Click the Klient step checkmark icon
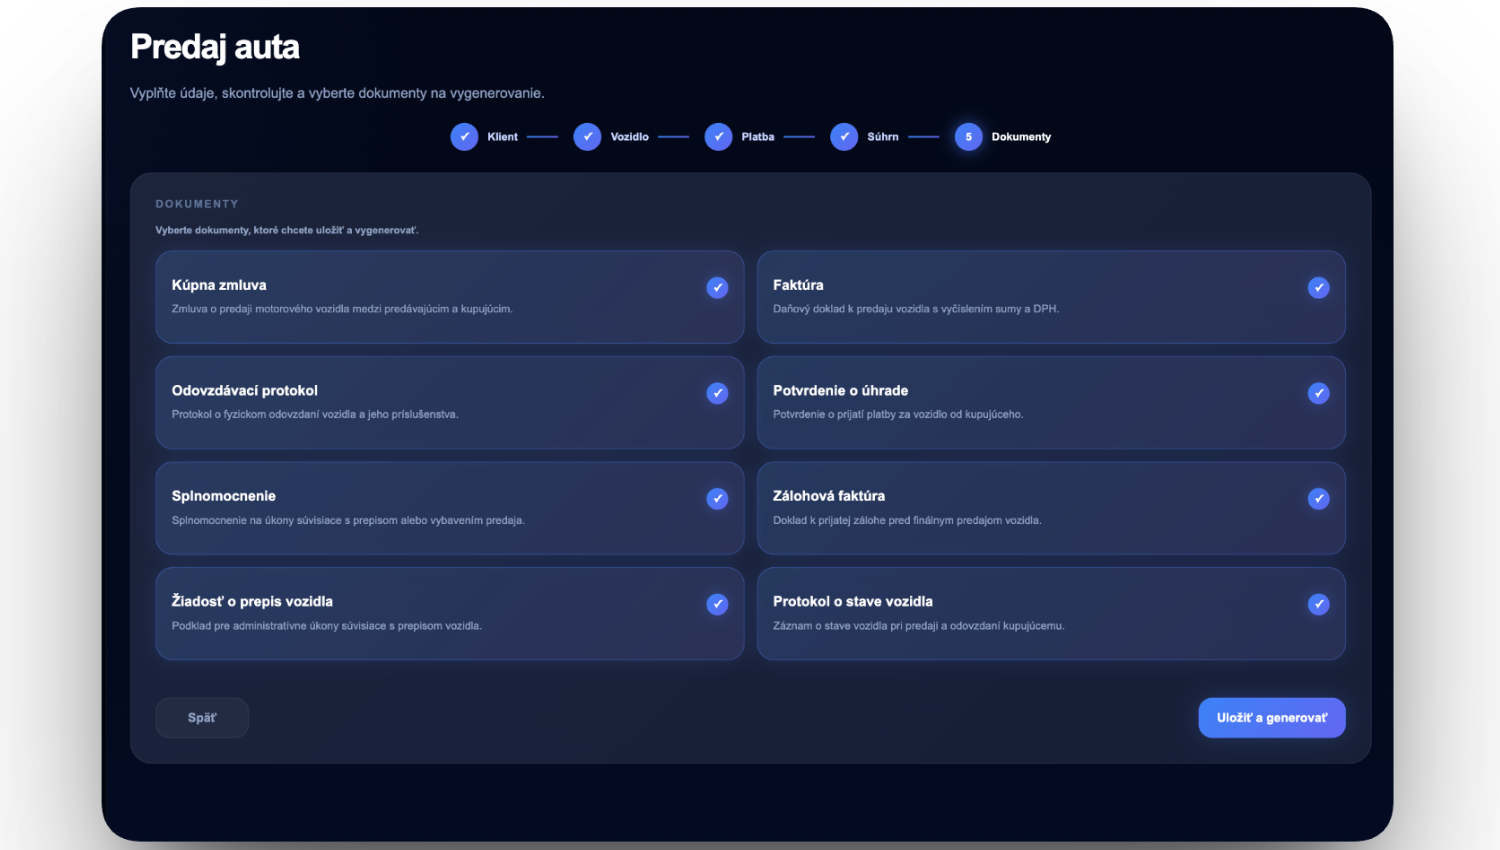 click(x=464, y=137)
